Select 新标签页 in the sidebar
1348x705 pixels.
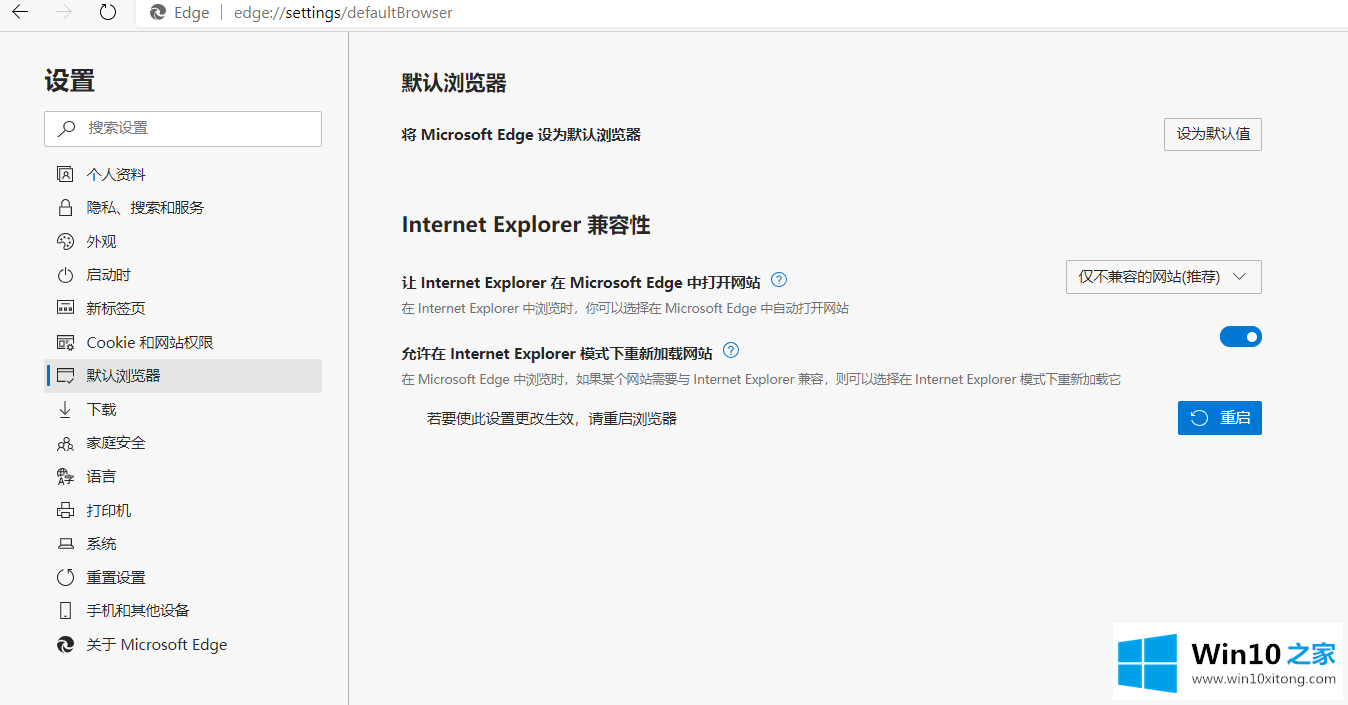[183, 308]
